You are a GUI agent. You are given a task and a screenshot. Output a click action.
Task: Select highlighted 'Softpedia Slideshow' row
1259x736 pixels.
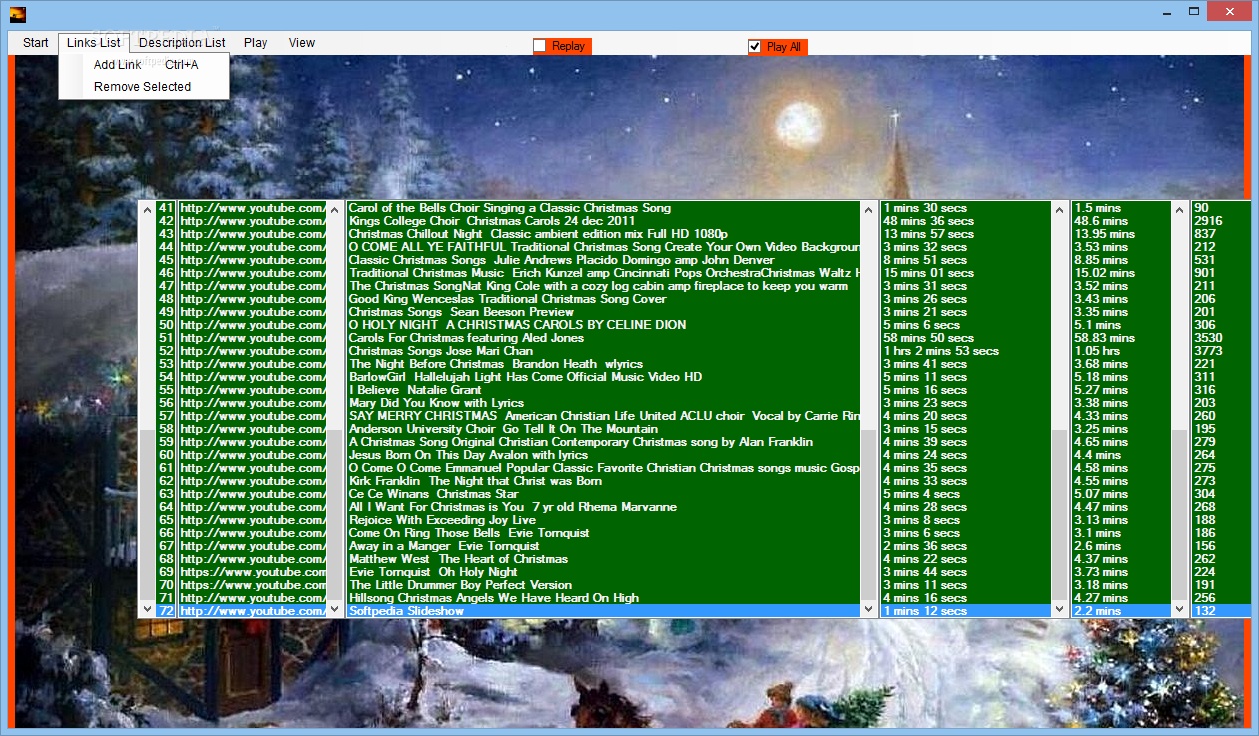(603, 611)
